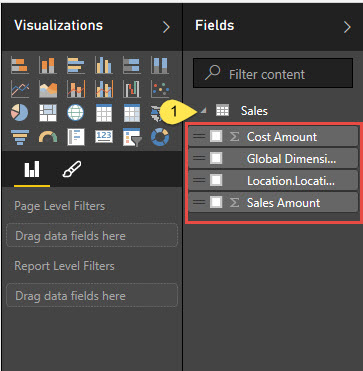
Task: Check the Global Dimensi... field checkbox
Action: point(216,158)
